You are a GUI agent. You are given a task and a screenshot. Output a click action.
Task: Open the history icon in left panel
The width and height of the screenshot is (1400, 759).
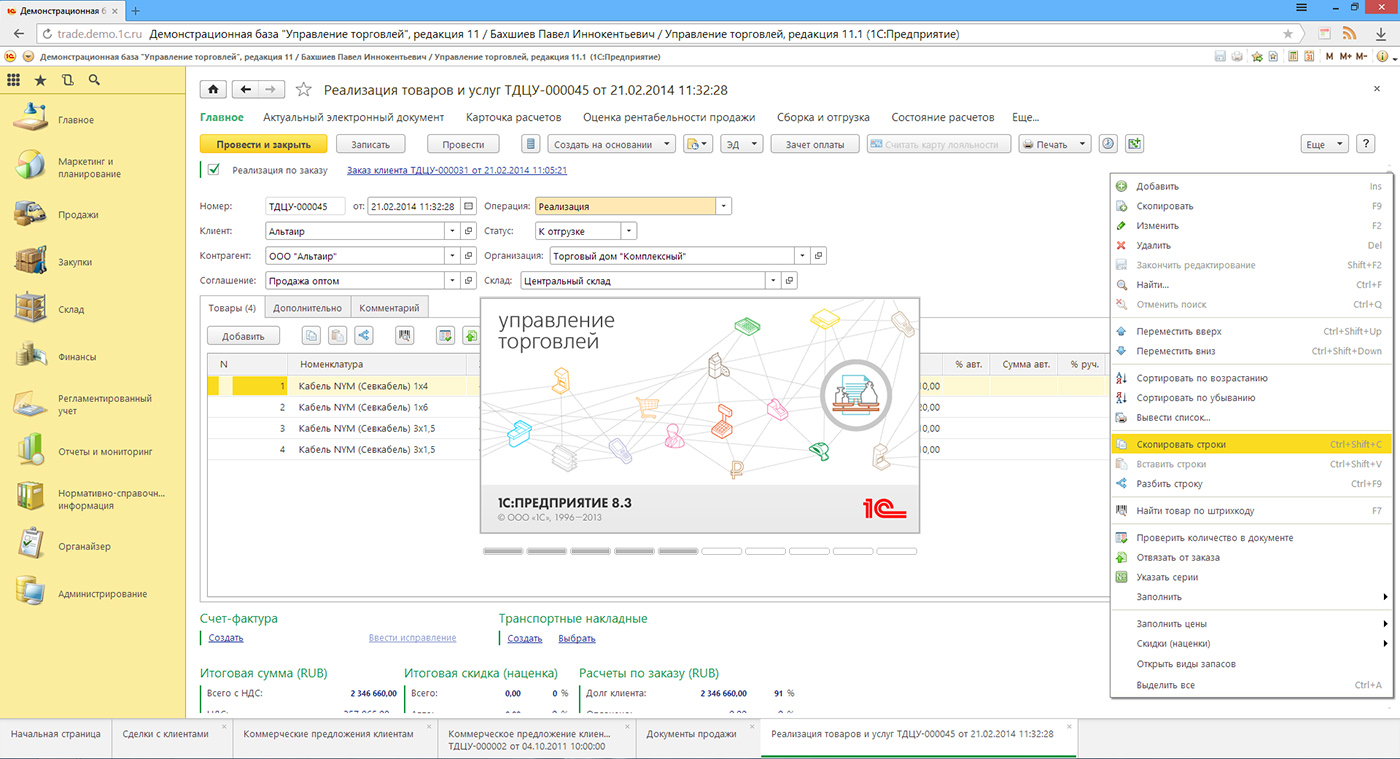coord(67,80)
